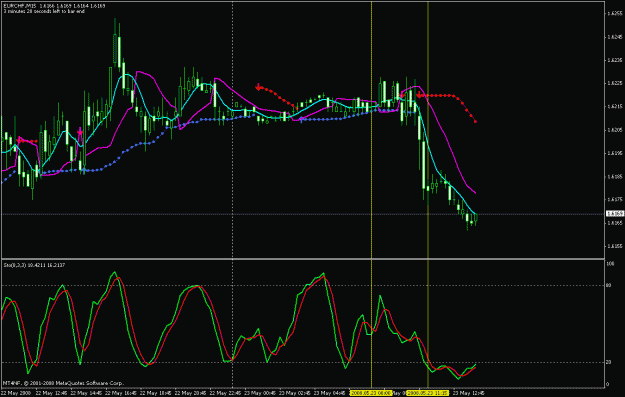The height and width of the screenshot is (397, 625).
Task: Click the first yellow highlighted date label 2008.05.23 08:00
Action: [371, 393]
